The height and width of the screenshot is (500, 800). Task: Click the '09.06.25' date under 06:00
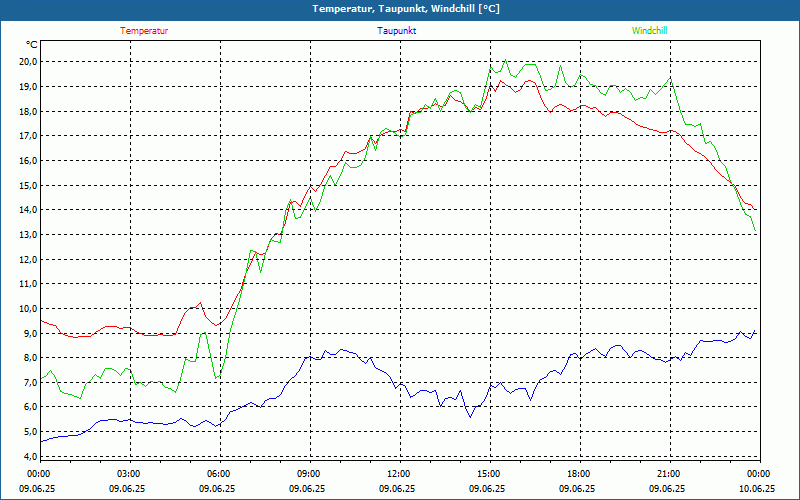pos(217,488)
